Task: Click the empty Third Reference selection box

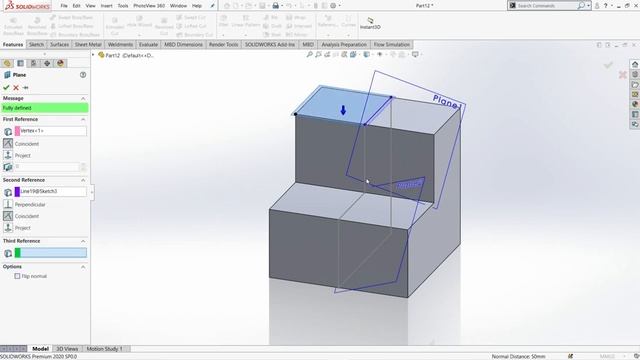Action: [x=51, y=253]
